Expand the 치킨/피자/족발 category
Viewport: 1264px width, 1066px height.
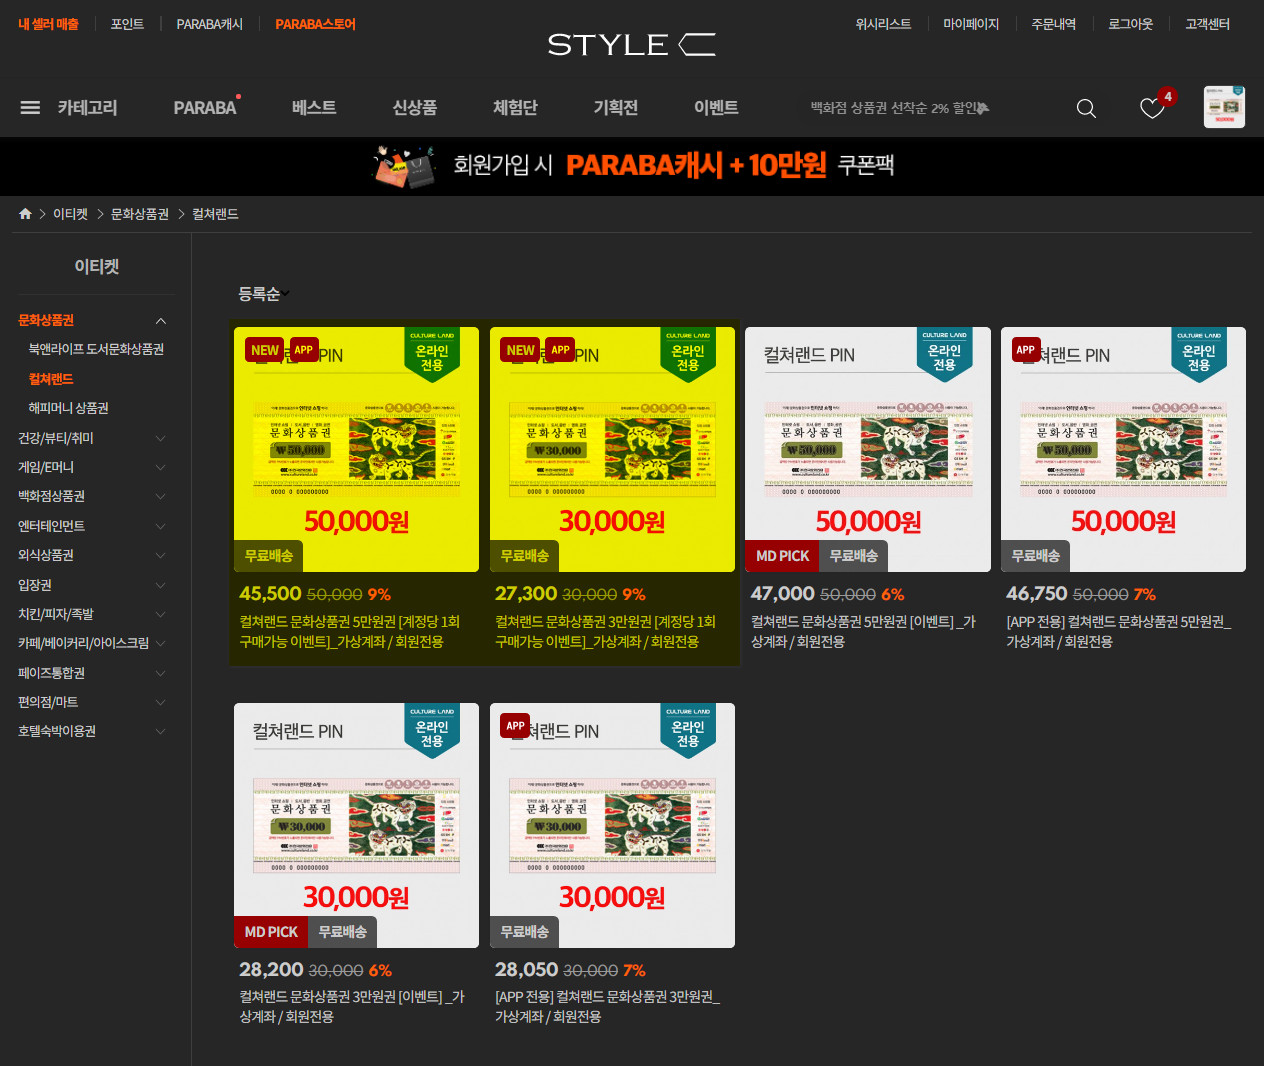pos(160,614)
